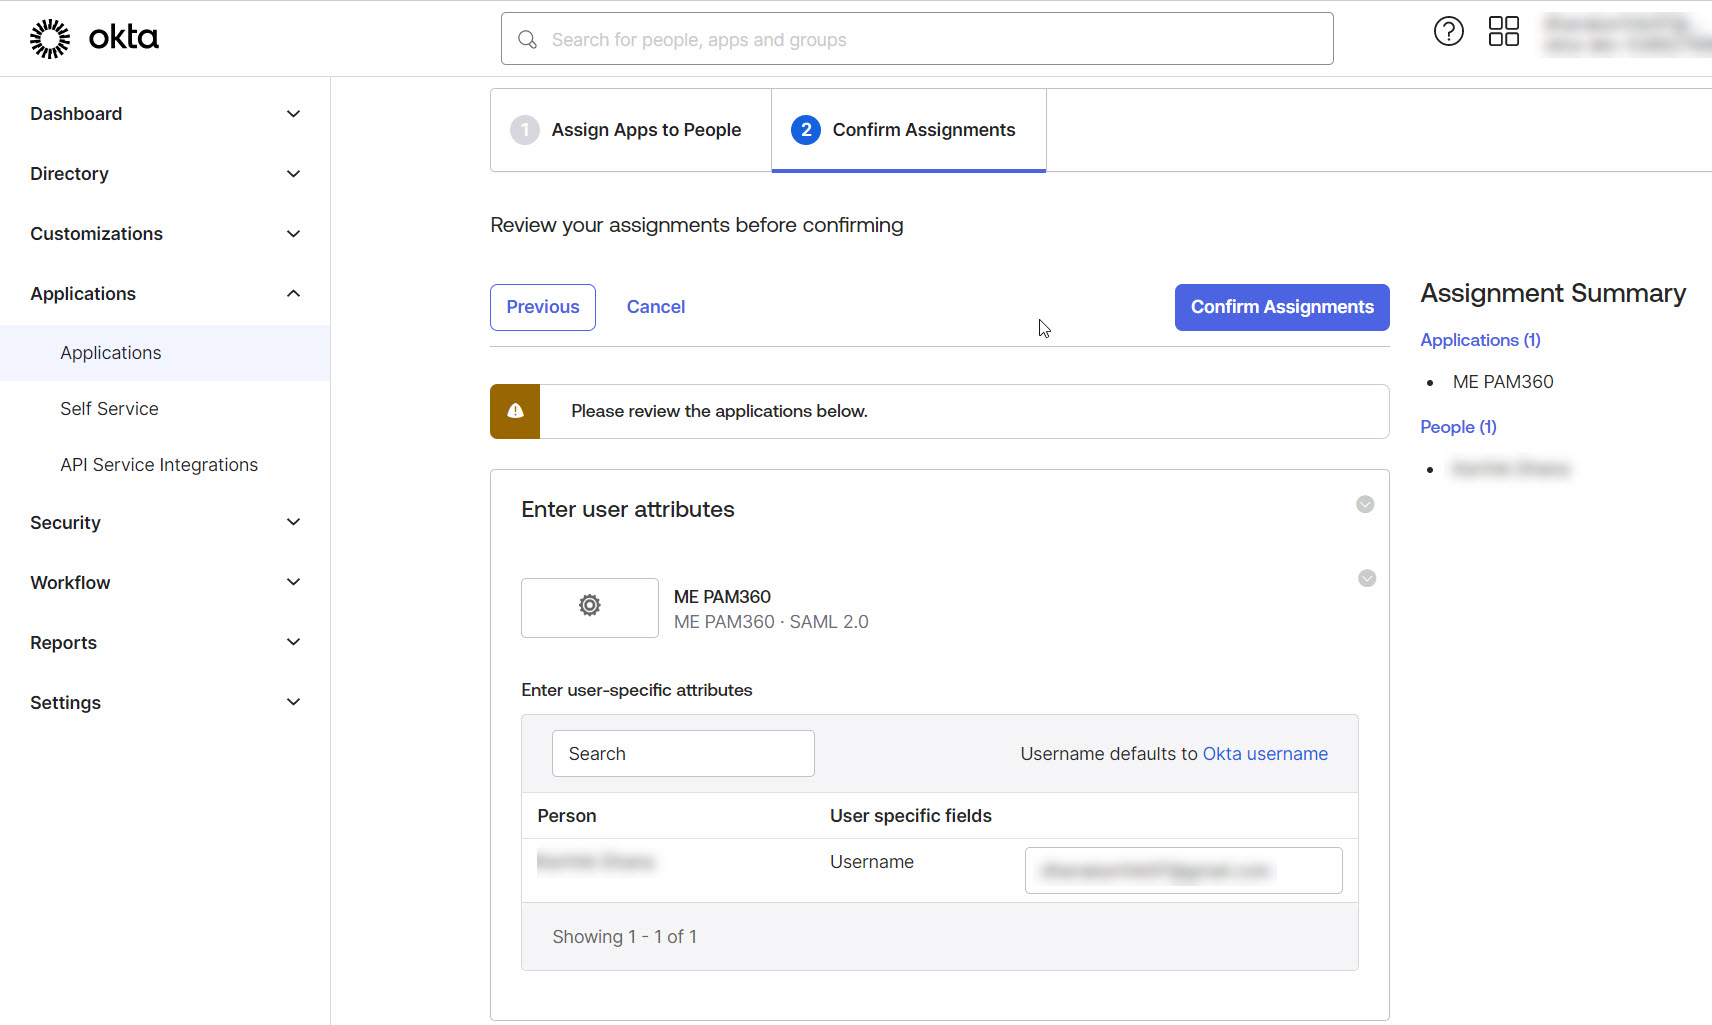Click the step 2 number badge
Screen dimensions: 1712x1025
(805, 130)
